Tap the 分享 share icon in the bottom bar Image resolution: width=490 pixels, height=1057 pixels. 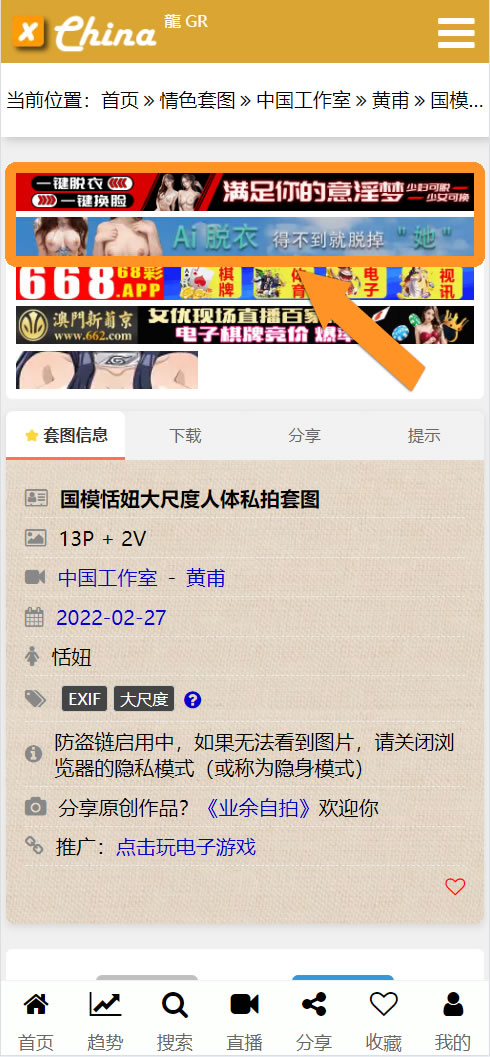click(314, 1004)
